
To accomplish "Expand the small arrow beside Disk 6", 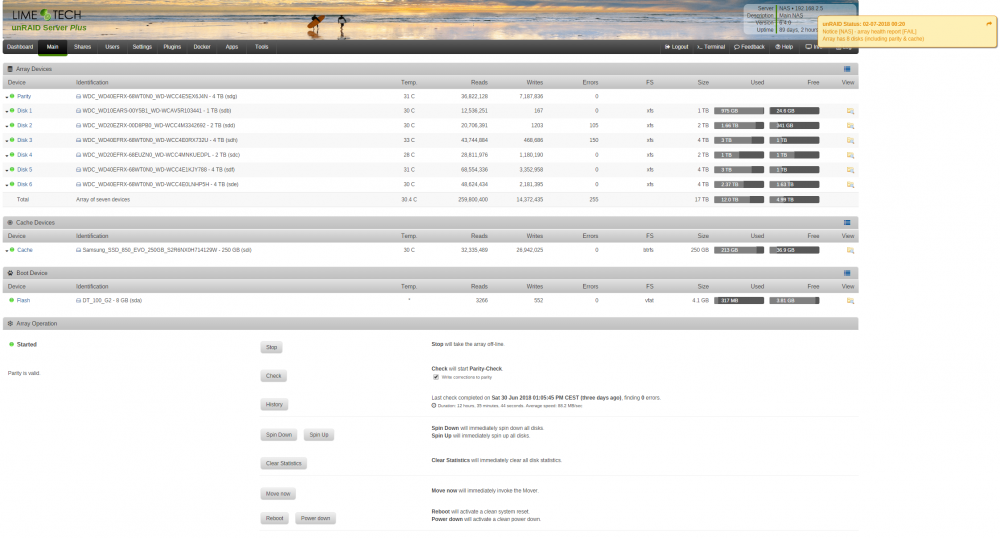I will (x=7, y=185).
